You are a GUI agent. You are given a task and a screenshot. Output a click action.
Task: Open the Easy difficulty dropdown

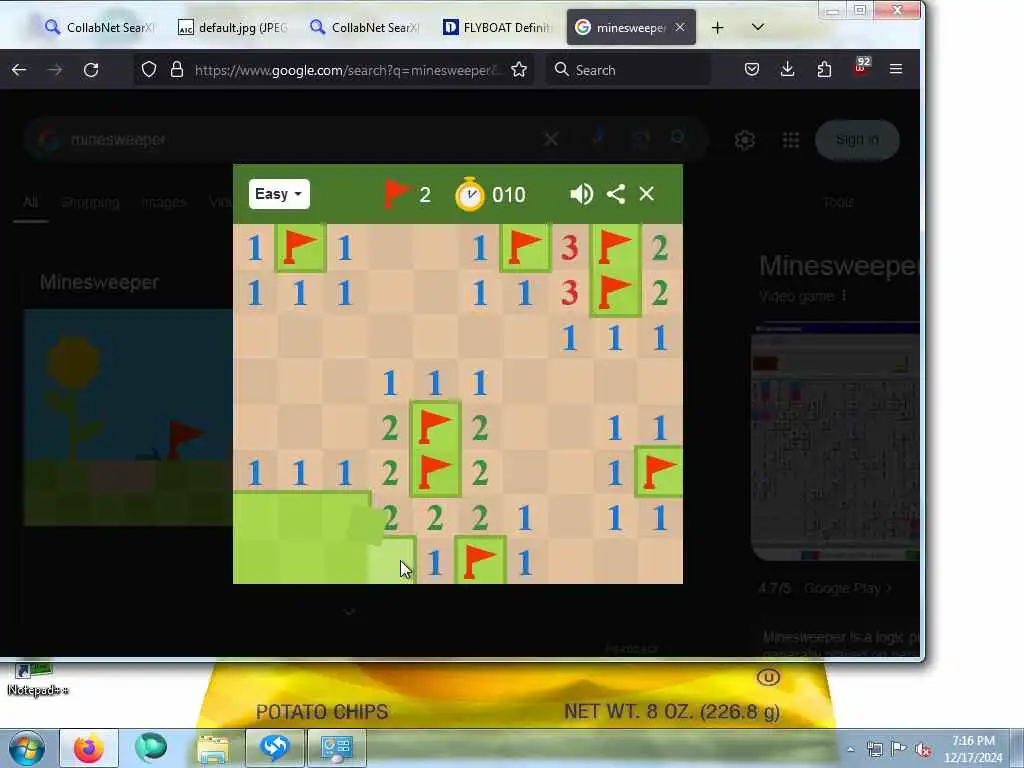coord(279,194)
